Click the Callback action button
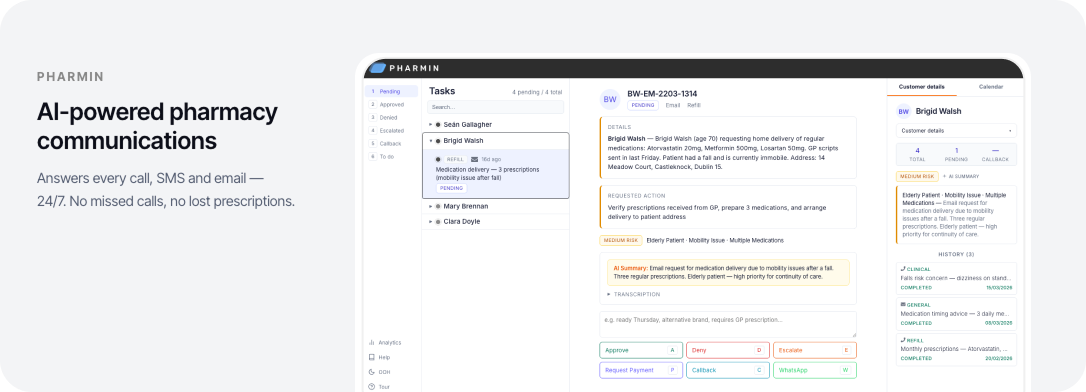Image resolution: width=1086 pixels, height=392 pixels. 728,371
